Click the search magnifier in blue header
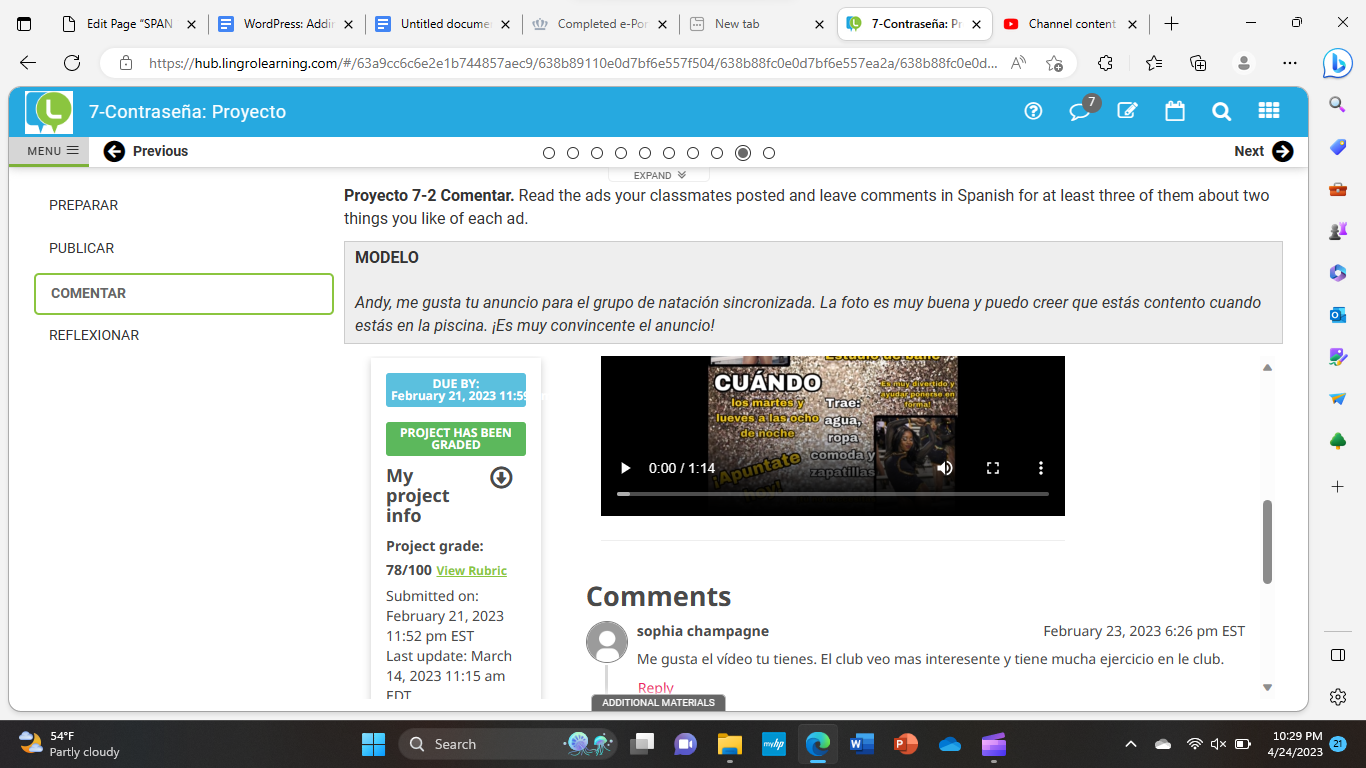Viewport: 1366px width, 768px height. click(x=1221, y=111)
